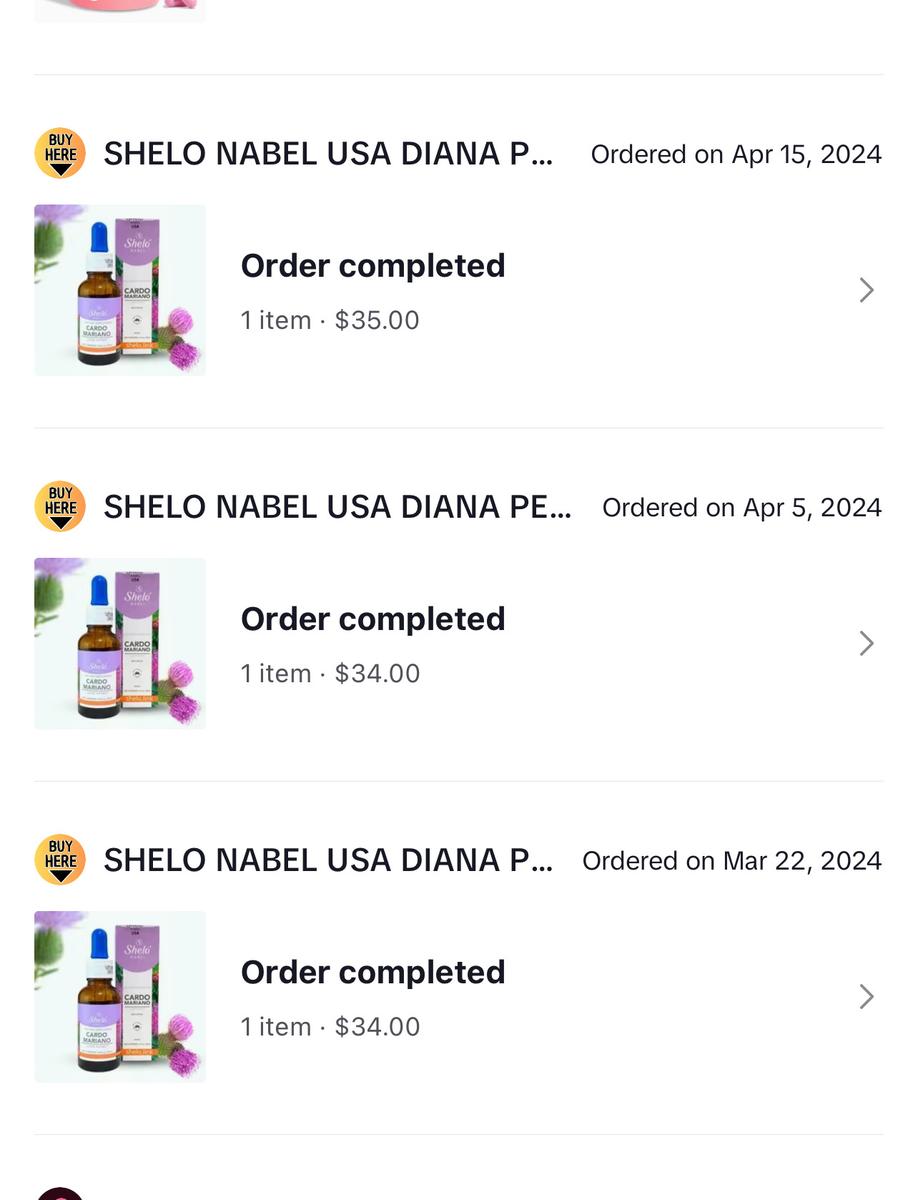The image size is (918, 1200).
Task: Tap the Buy Here shop icon on the Apr 5 order
Action: [60, 506]
